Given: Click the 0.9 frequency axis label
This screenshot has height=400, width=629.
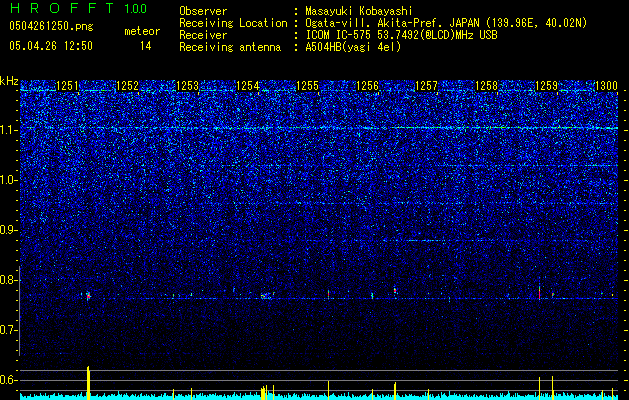Looking at the screenshot, I should pyautogui.click(x=8, y=230).
